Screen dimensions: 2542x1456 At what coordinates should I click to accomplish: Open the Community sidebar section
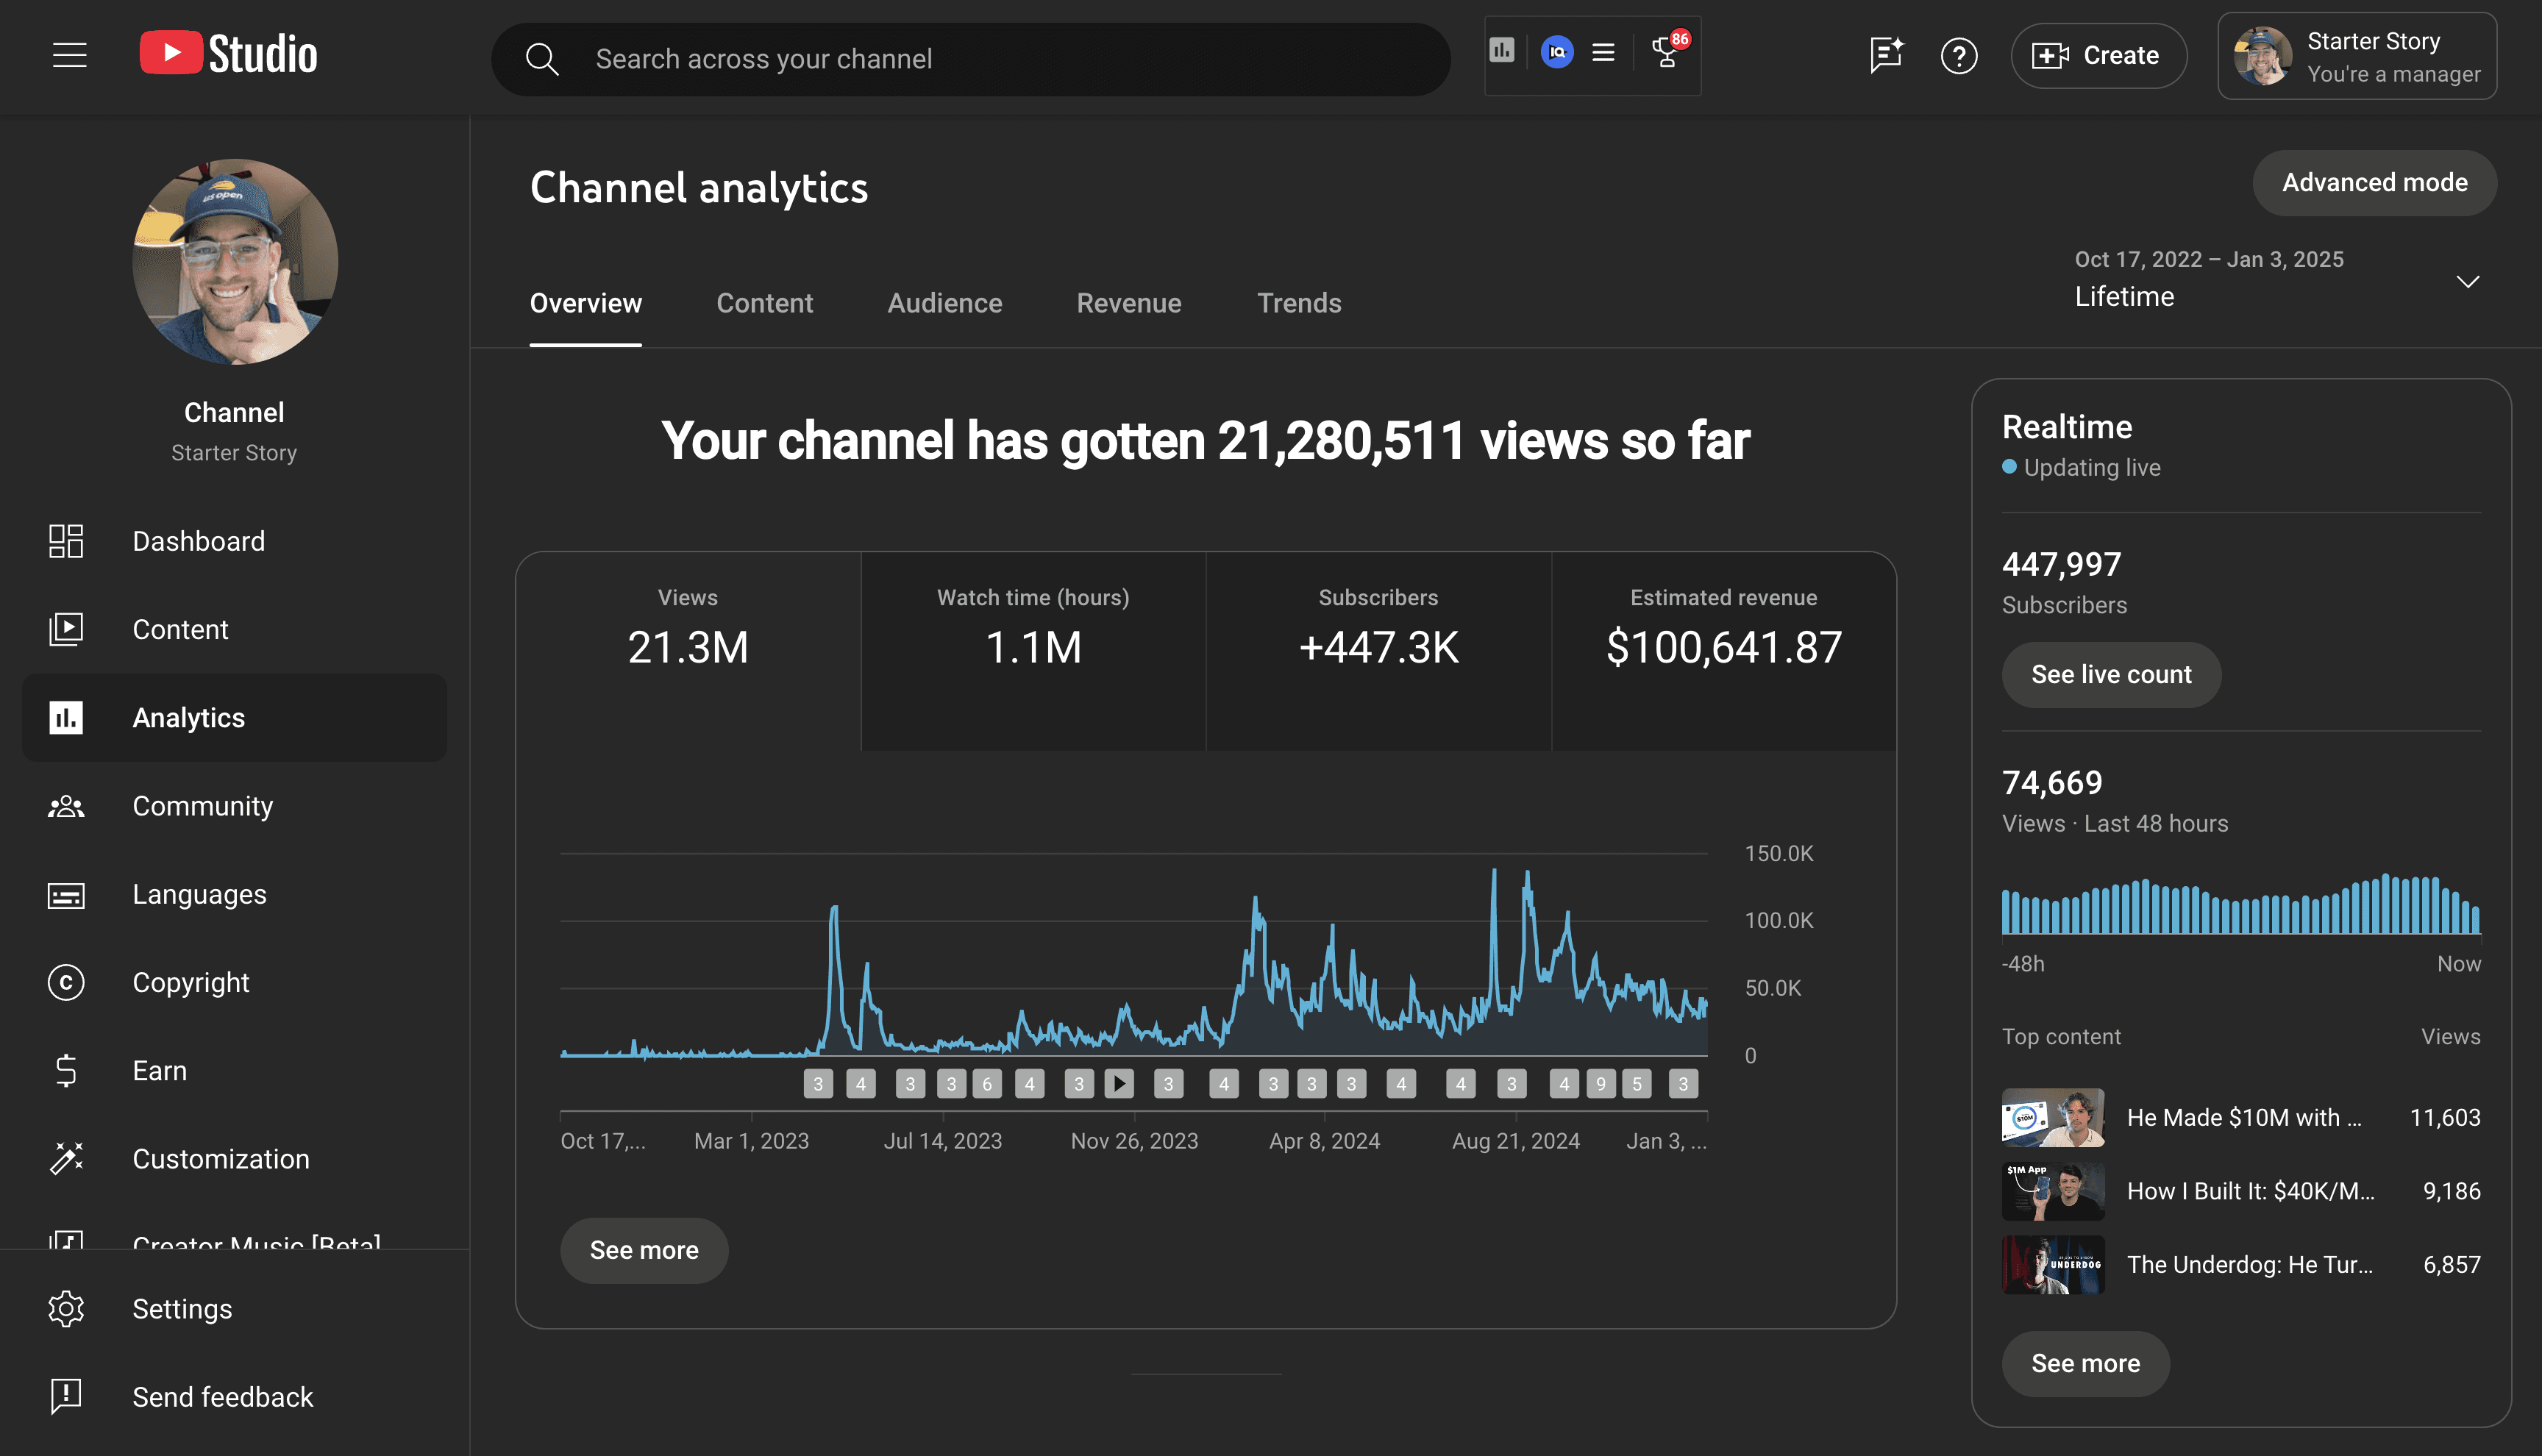coord(235,806)
